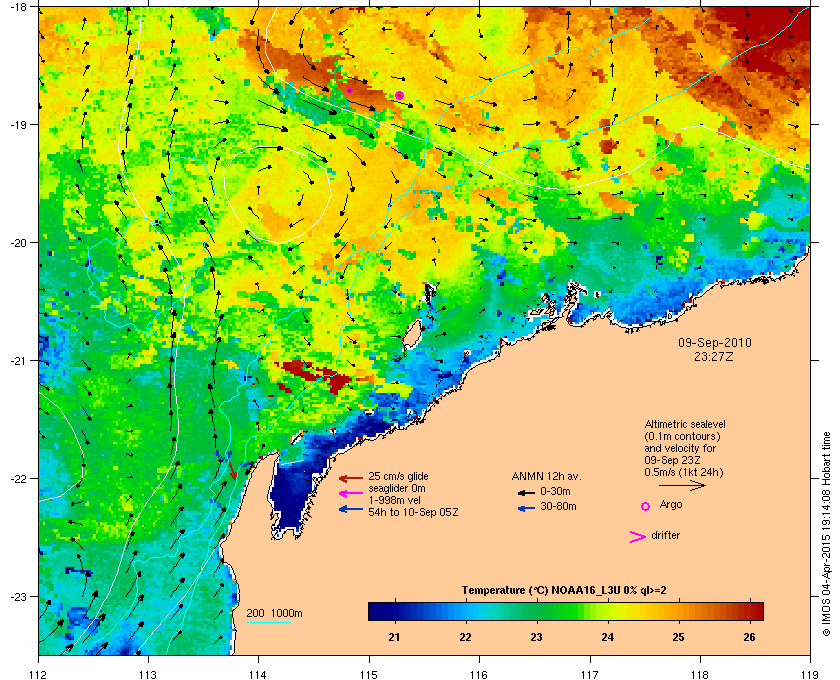Click the '200 1000m' depth contour label
Viewport: 840px width, 680px height.
pos(274,614)
